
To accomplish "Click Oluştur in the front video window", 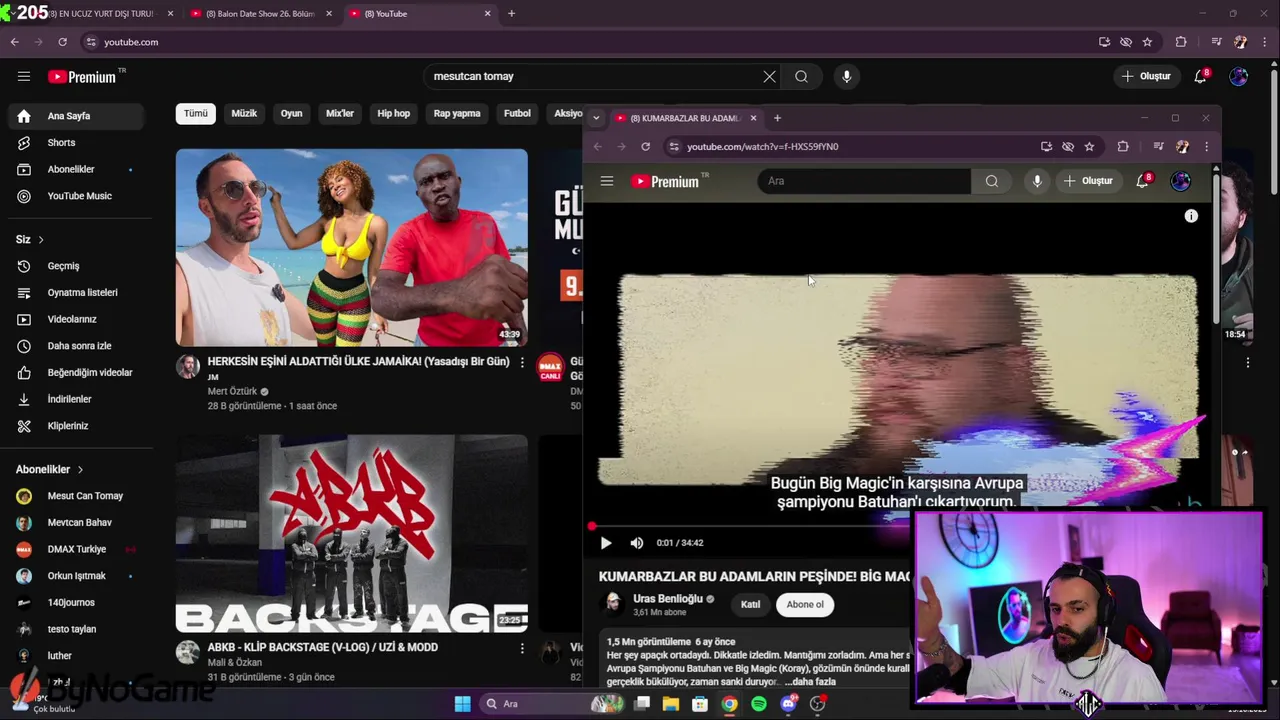I will click(1088, 181).
